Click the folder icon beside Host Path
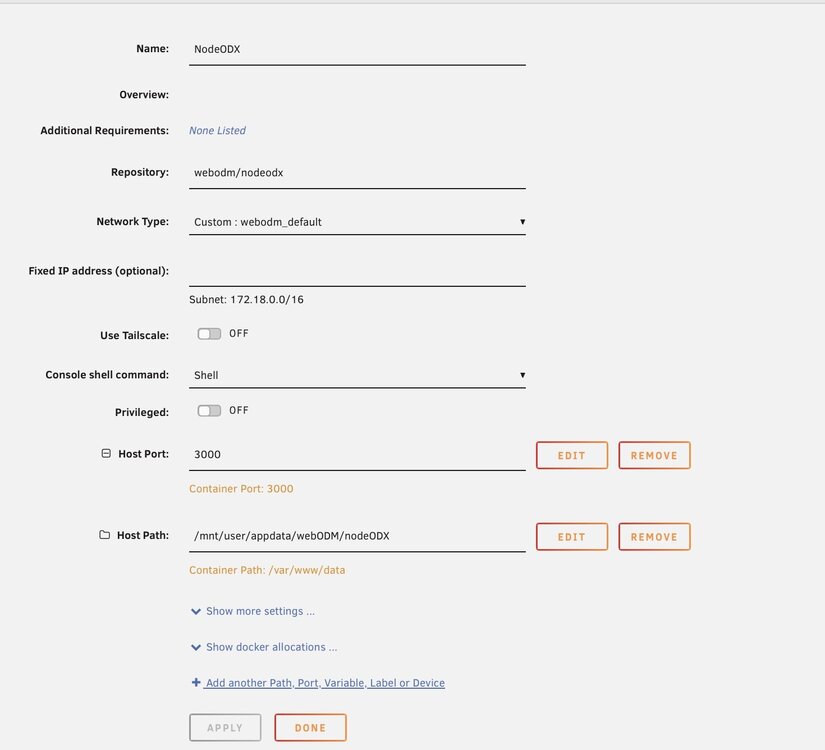Image resolution: width=825 pixels, height=750 pixels. pos(105,535)
